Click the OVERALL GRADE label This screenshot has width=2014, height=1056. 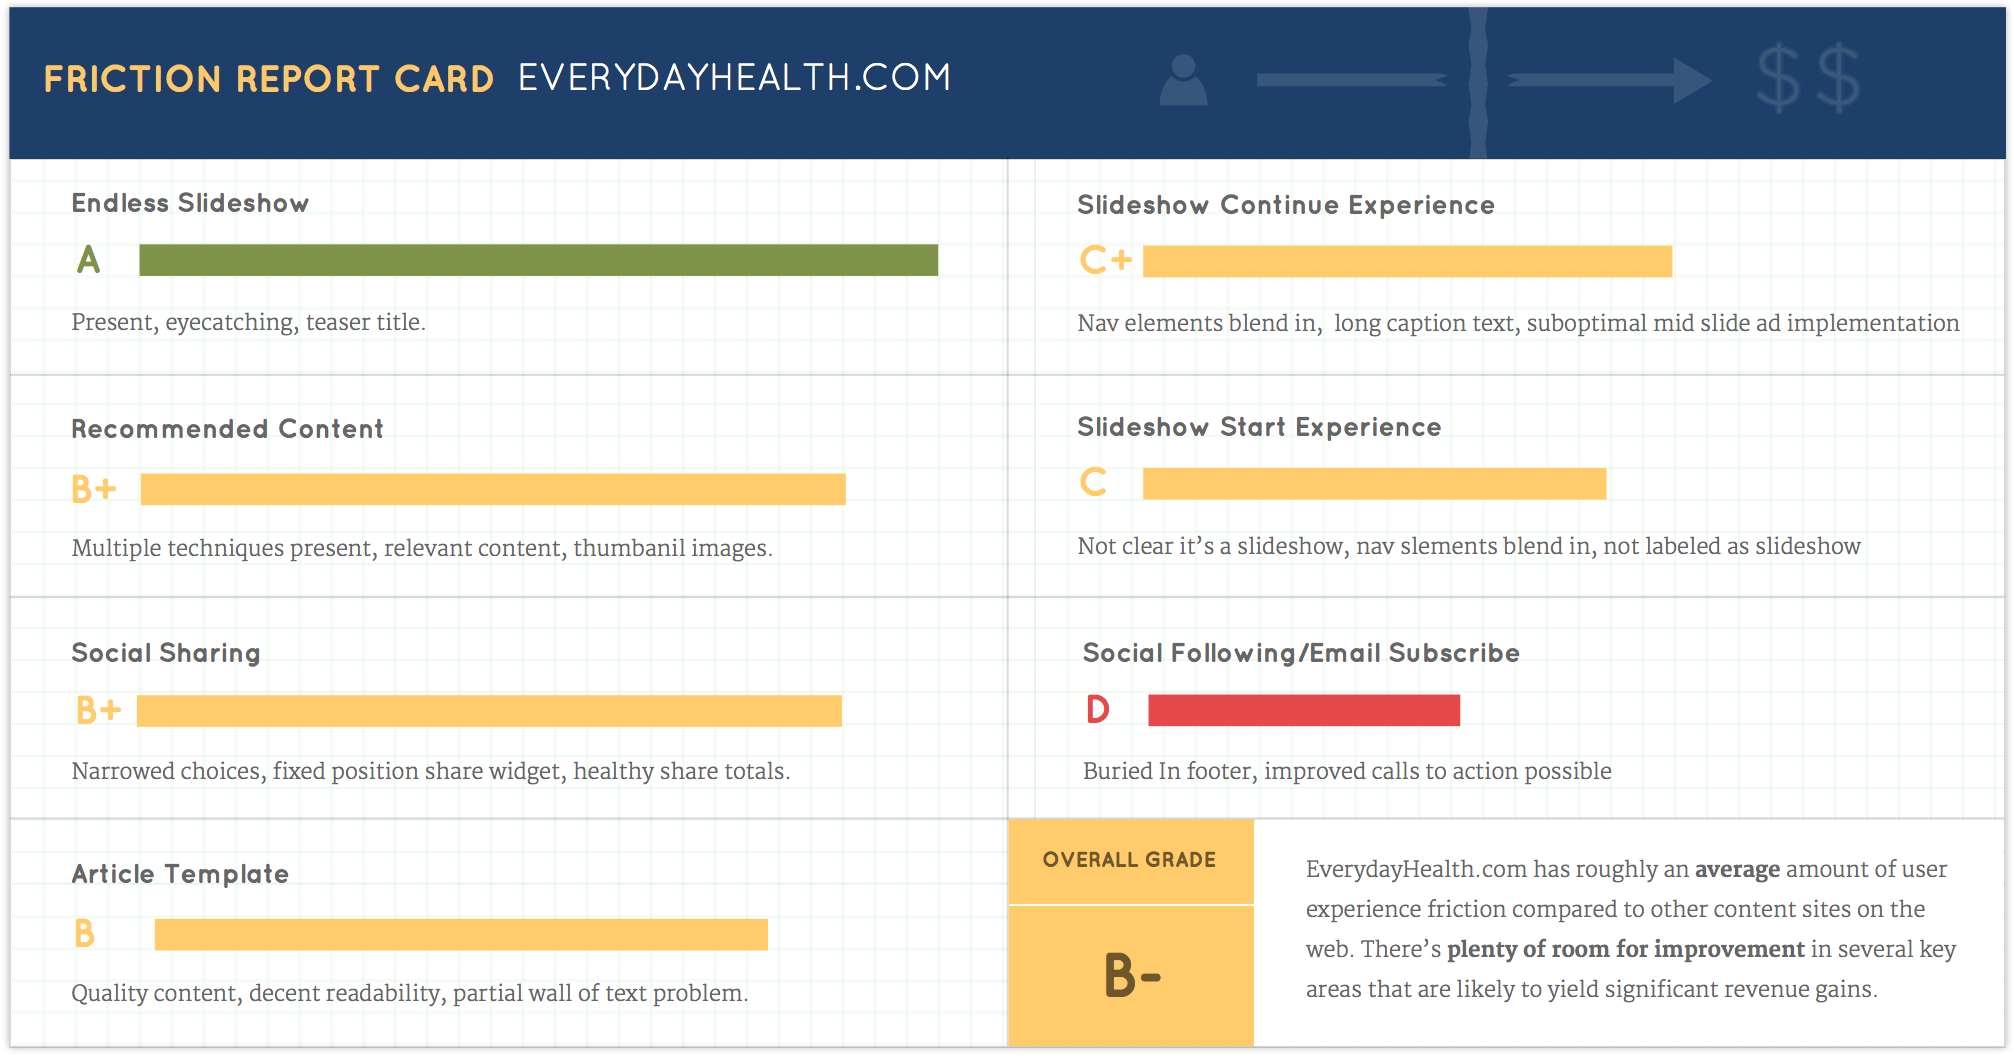(x=1130, y=860)
